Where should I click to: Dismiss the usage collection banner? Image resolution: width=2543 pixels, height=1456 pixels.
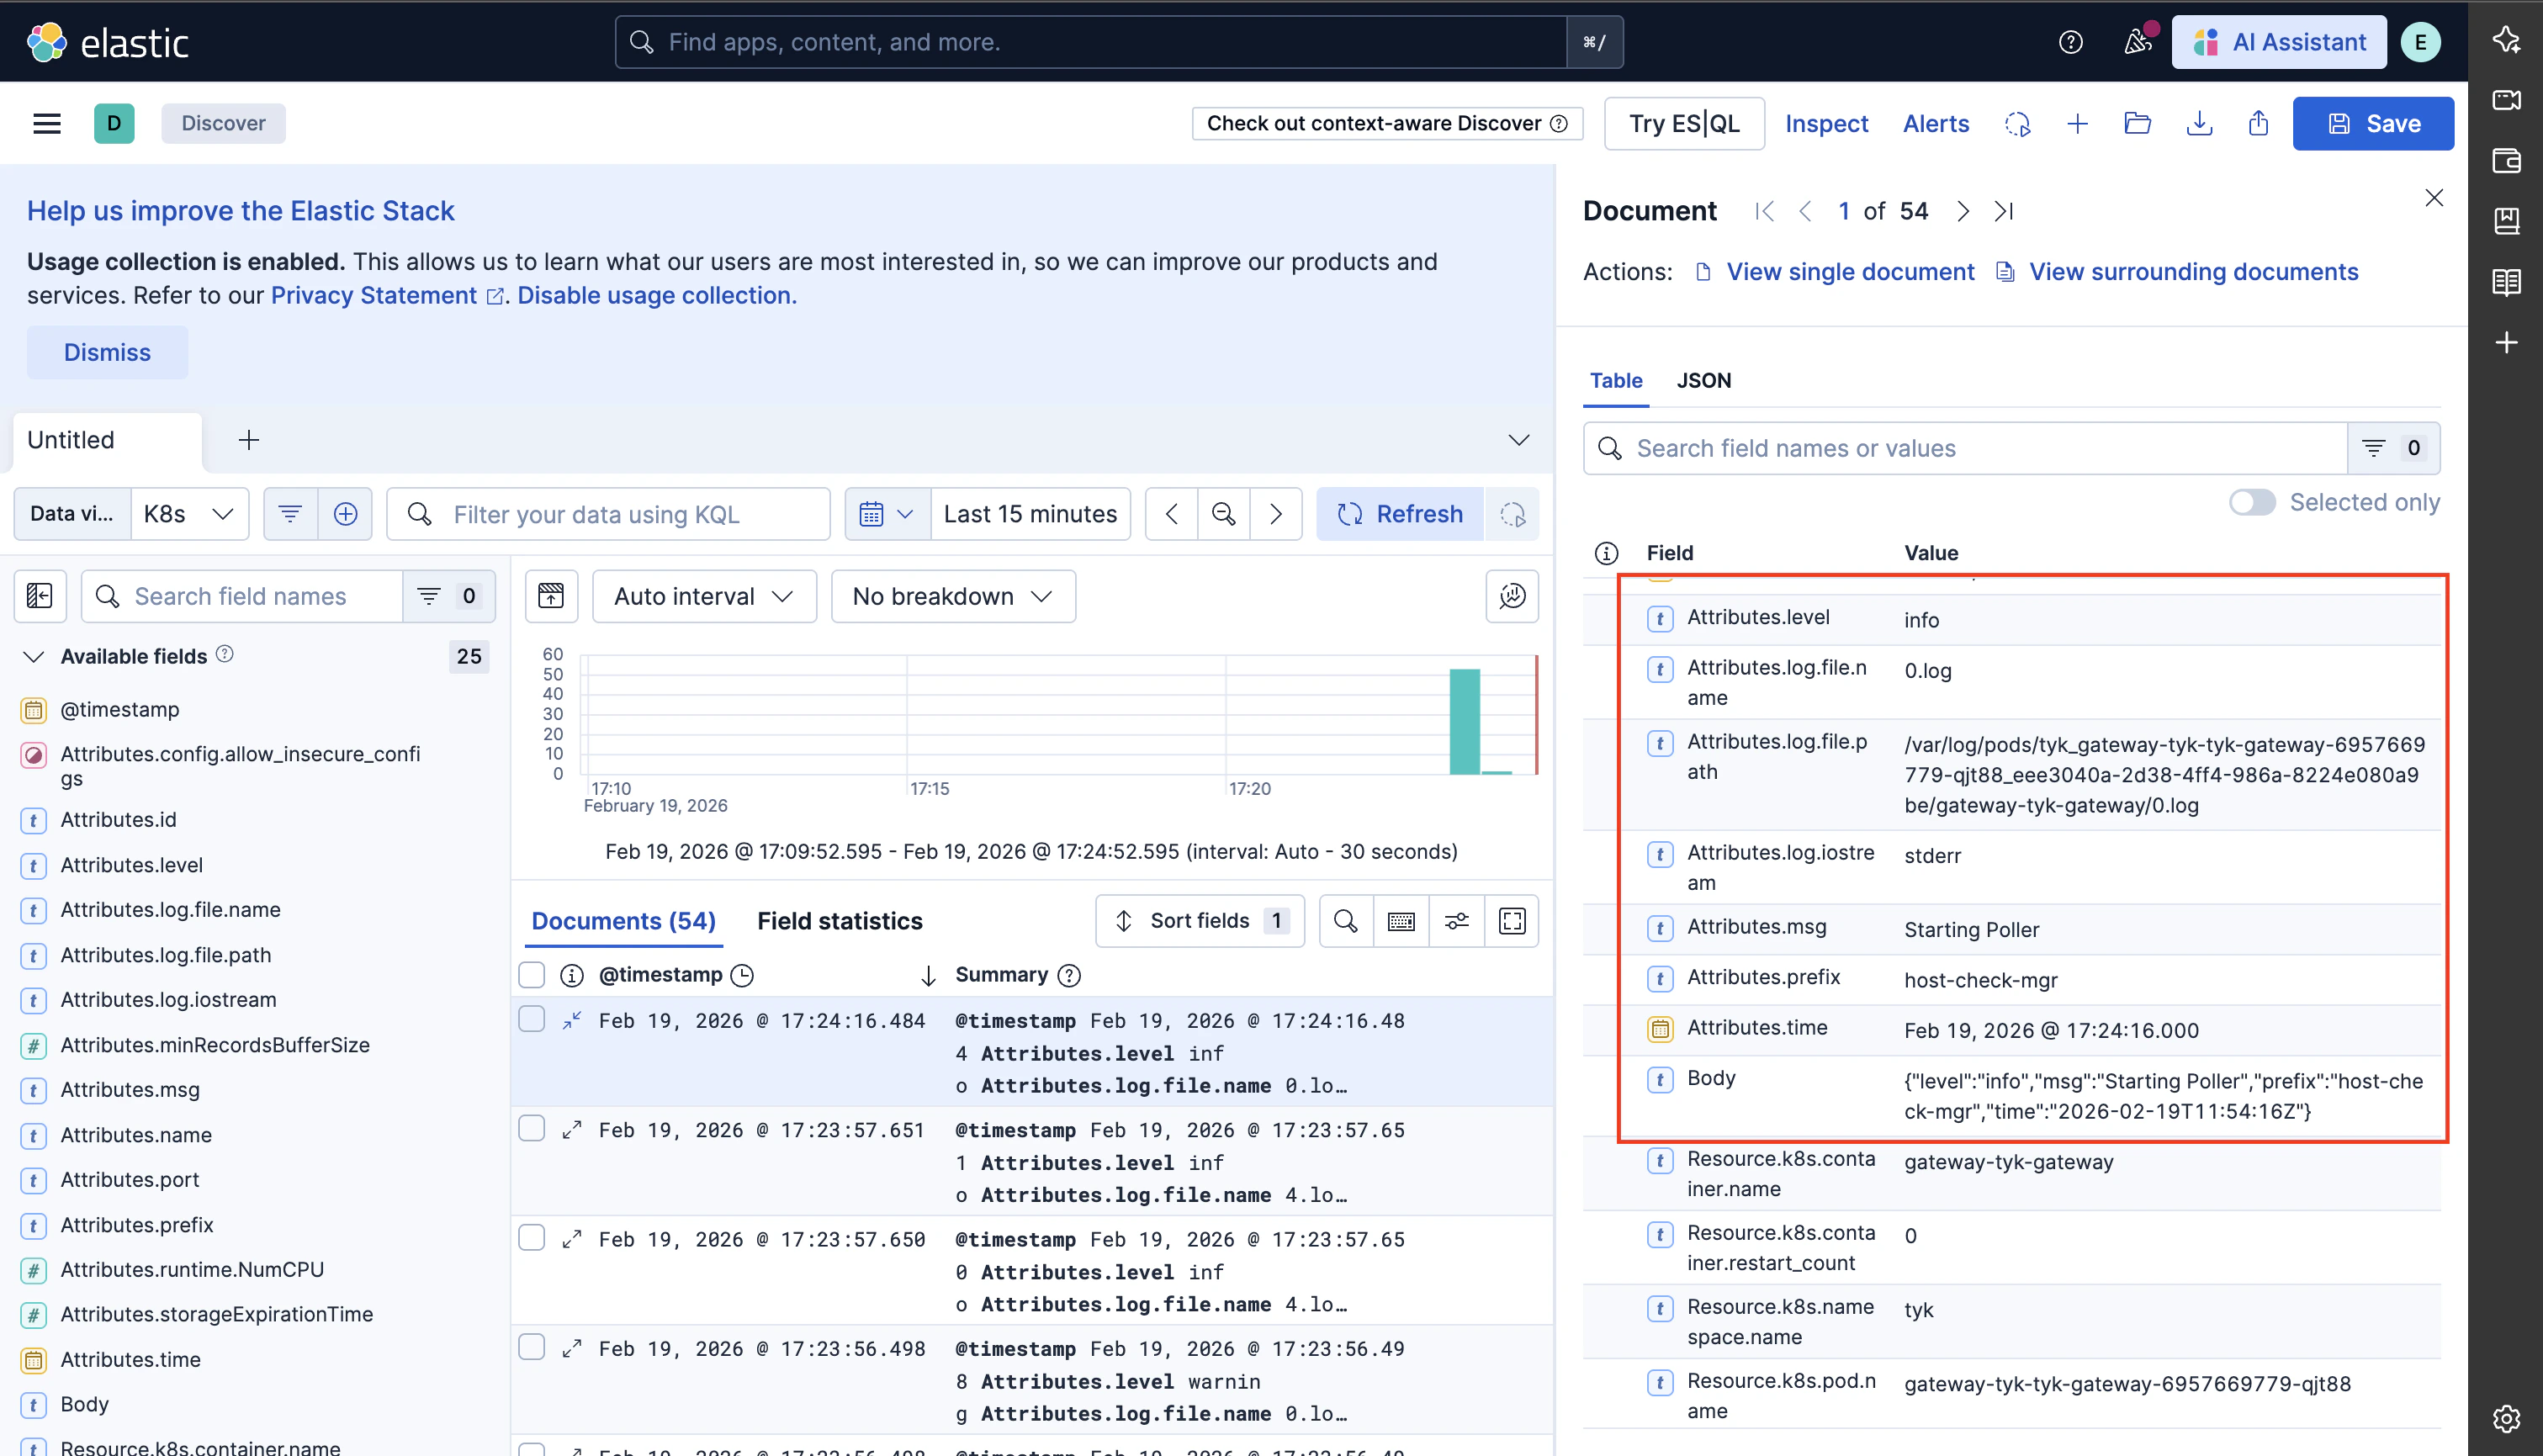click(106, 352)
